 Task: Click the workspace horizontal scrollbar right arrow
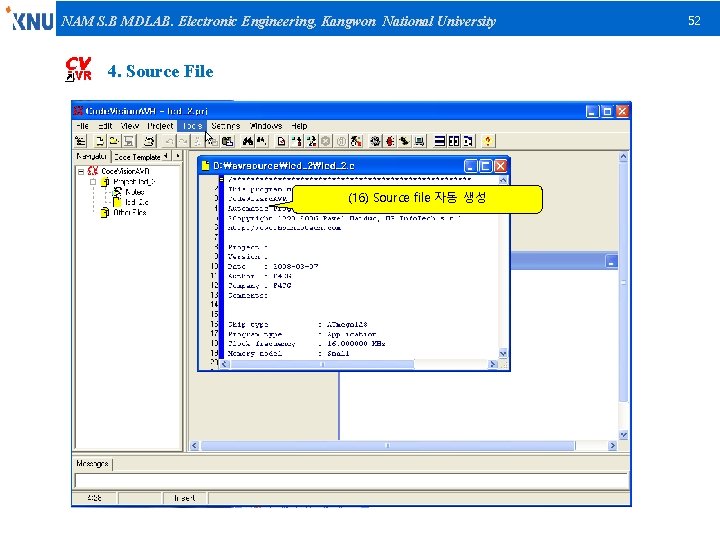612,445
